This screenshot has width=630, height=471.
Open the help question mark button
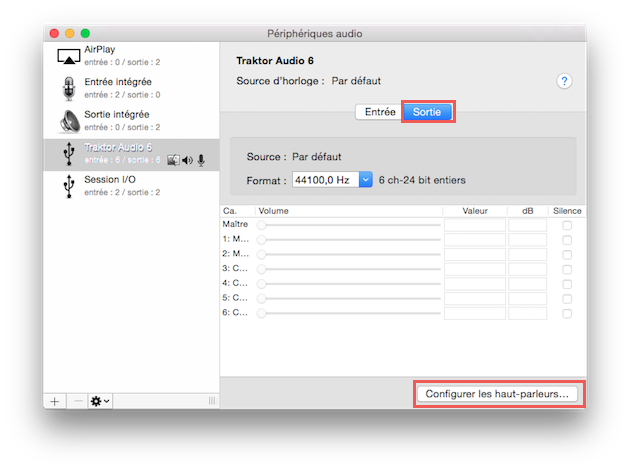(564, 81)
